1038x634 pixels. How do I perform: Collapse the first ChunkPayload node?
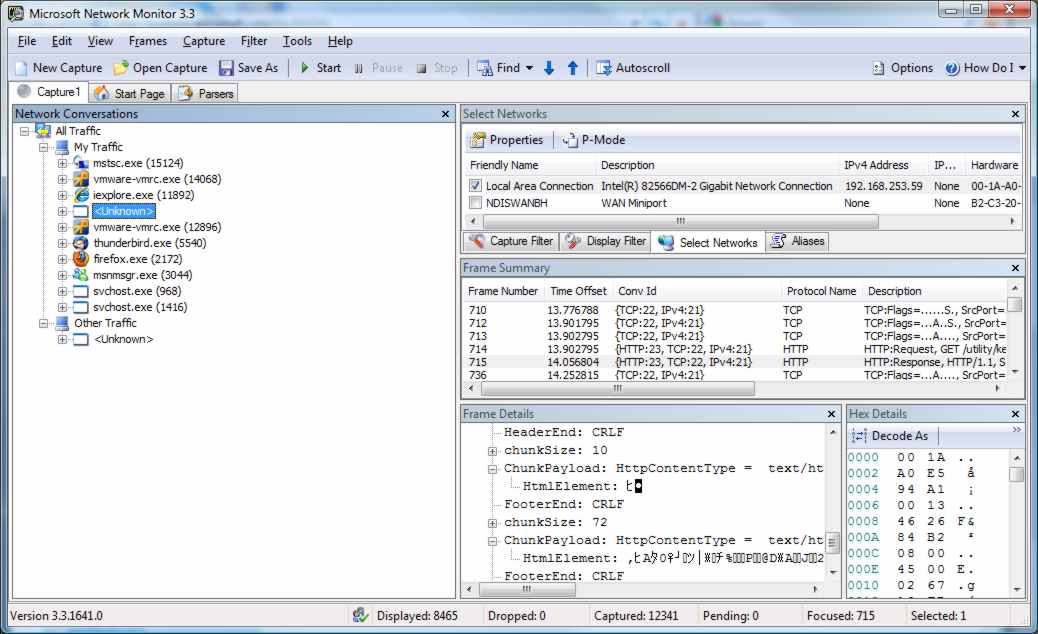pos(493,469)
